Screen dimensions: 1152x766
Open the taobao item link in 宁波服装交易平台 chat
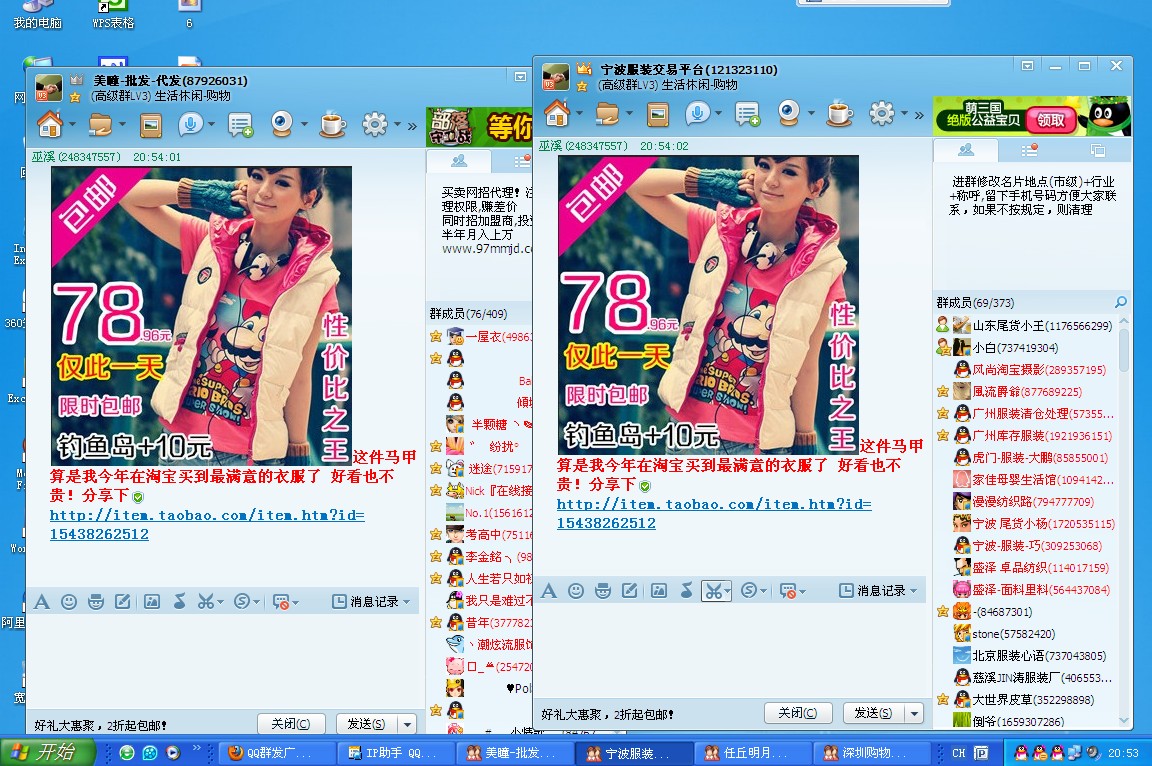(x=713, y=514)
